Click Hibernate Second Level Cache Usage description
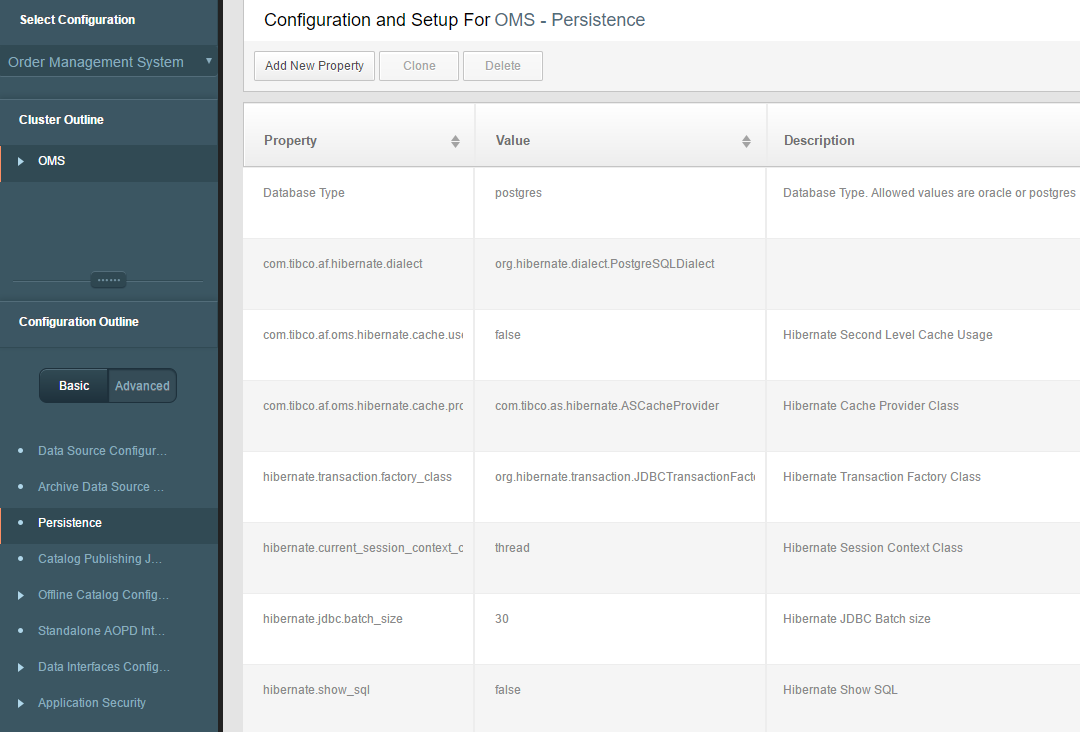The height and width of the screenshot is (732, 1080). click(x=888, y=335)
